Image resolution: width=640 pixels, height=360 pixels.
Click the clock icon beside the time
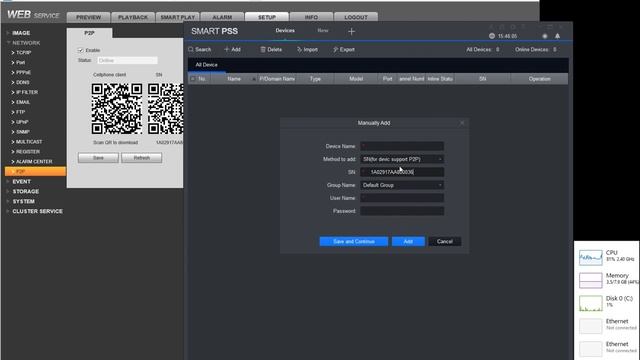[492, 36]
